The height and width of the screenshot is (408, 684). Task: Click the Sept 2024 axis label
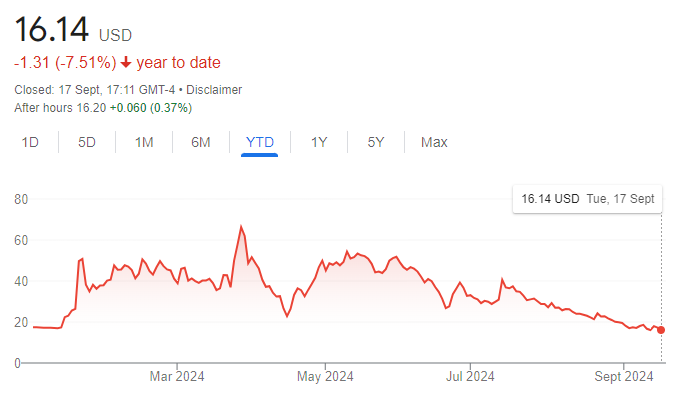(x=624, y=377)
